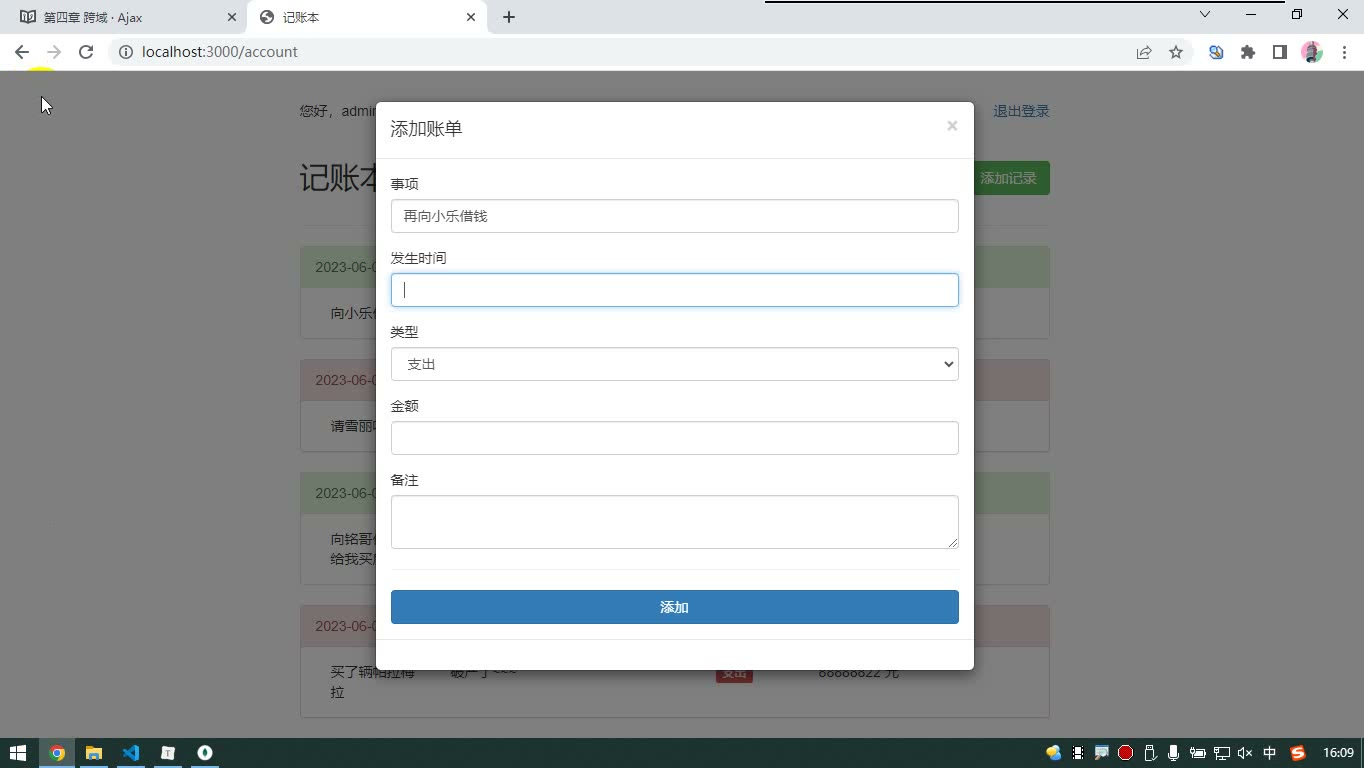Share this page via the share icon
Viewport: 1364px width, 768px height.
[x=1144, y=52]
